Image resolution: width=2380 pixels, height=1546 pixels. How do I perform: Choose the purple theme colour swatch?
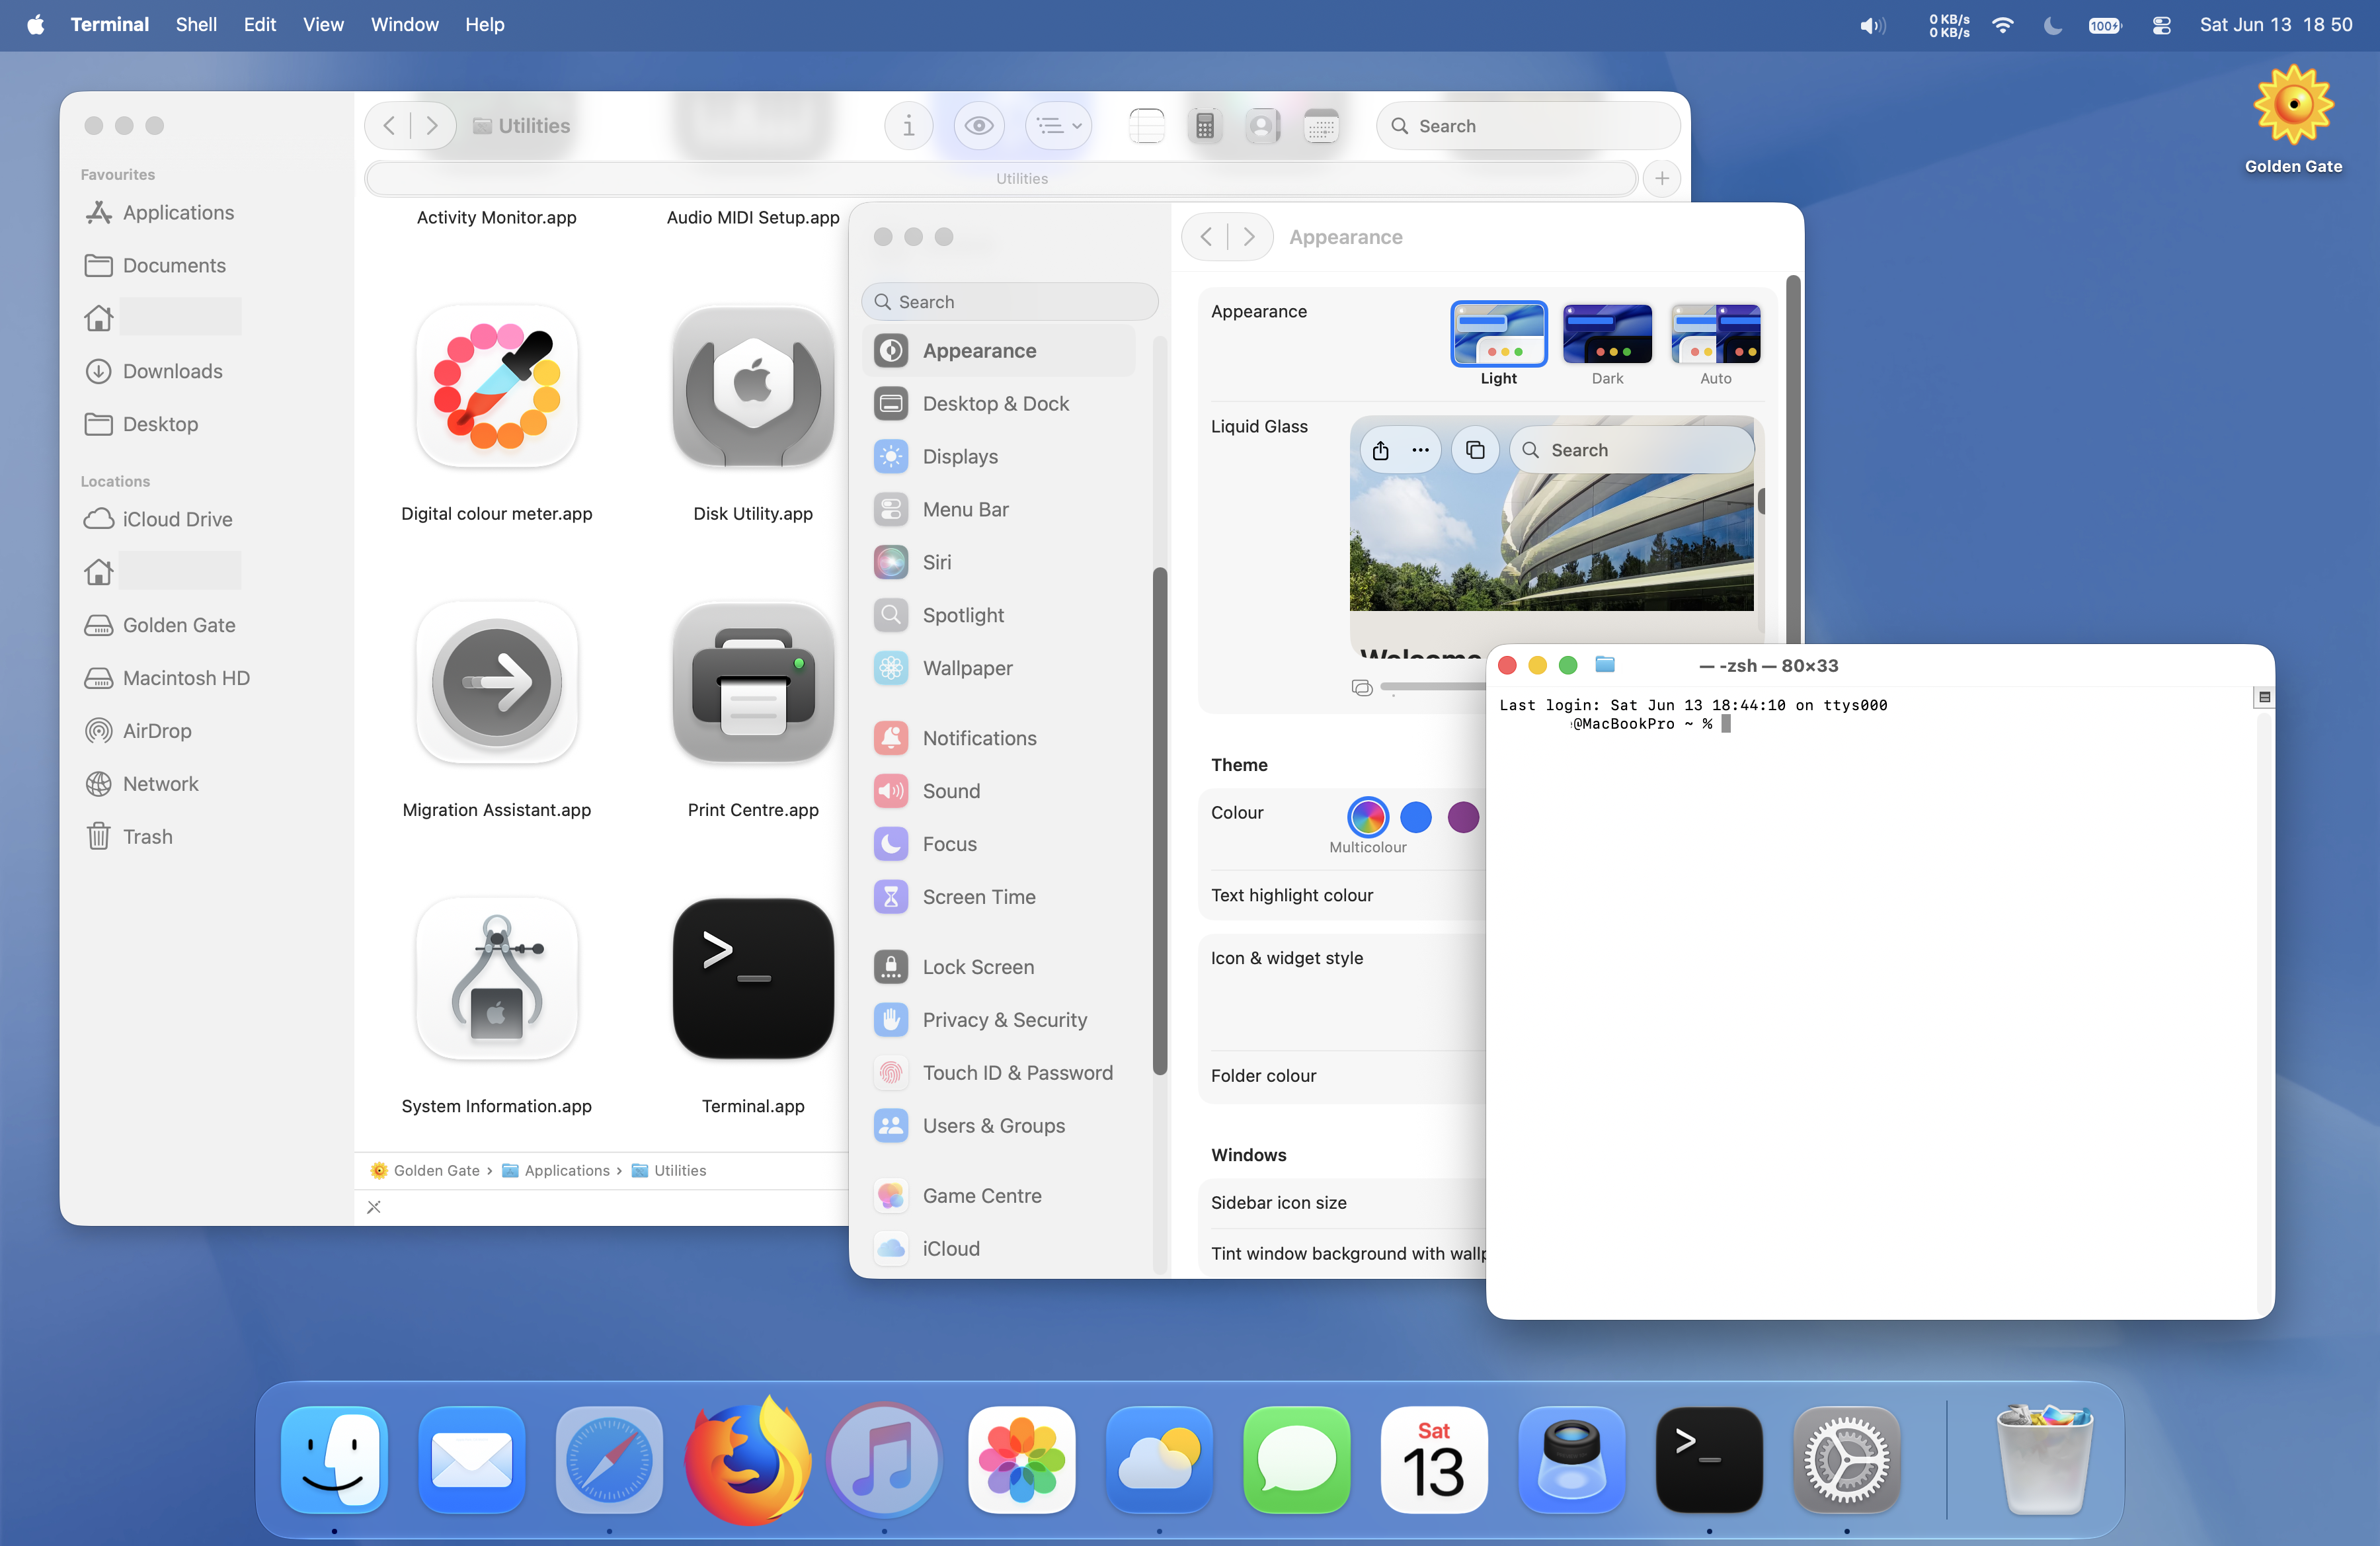coord(1464,817)
